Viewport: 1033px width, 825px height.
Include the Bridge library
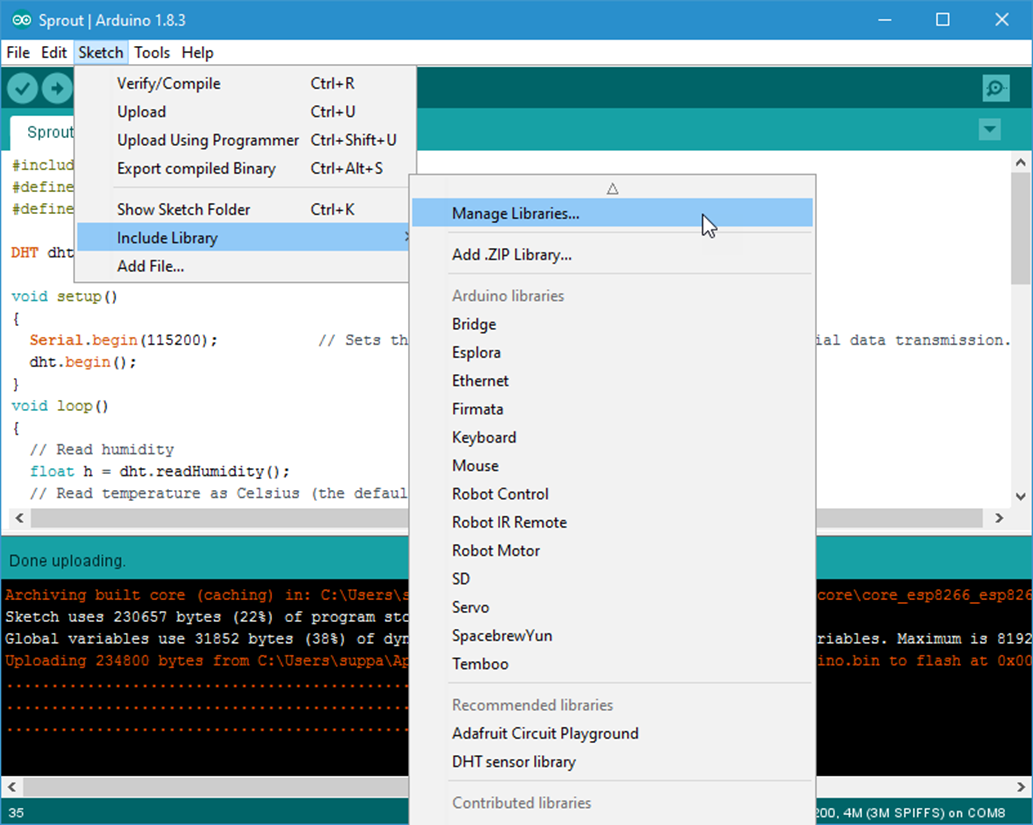[x=612, y=324]
